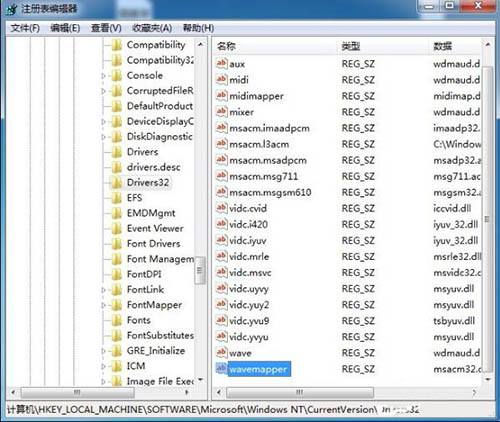Open the 收藏夹(A) menu
Viewport: 500px width, 422px height.
[152, 28]
